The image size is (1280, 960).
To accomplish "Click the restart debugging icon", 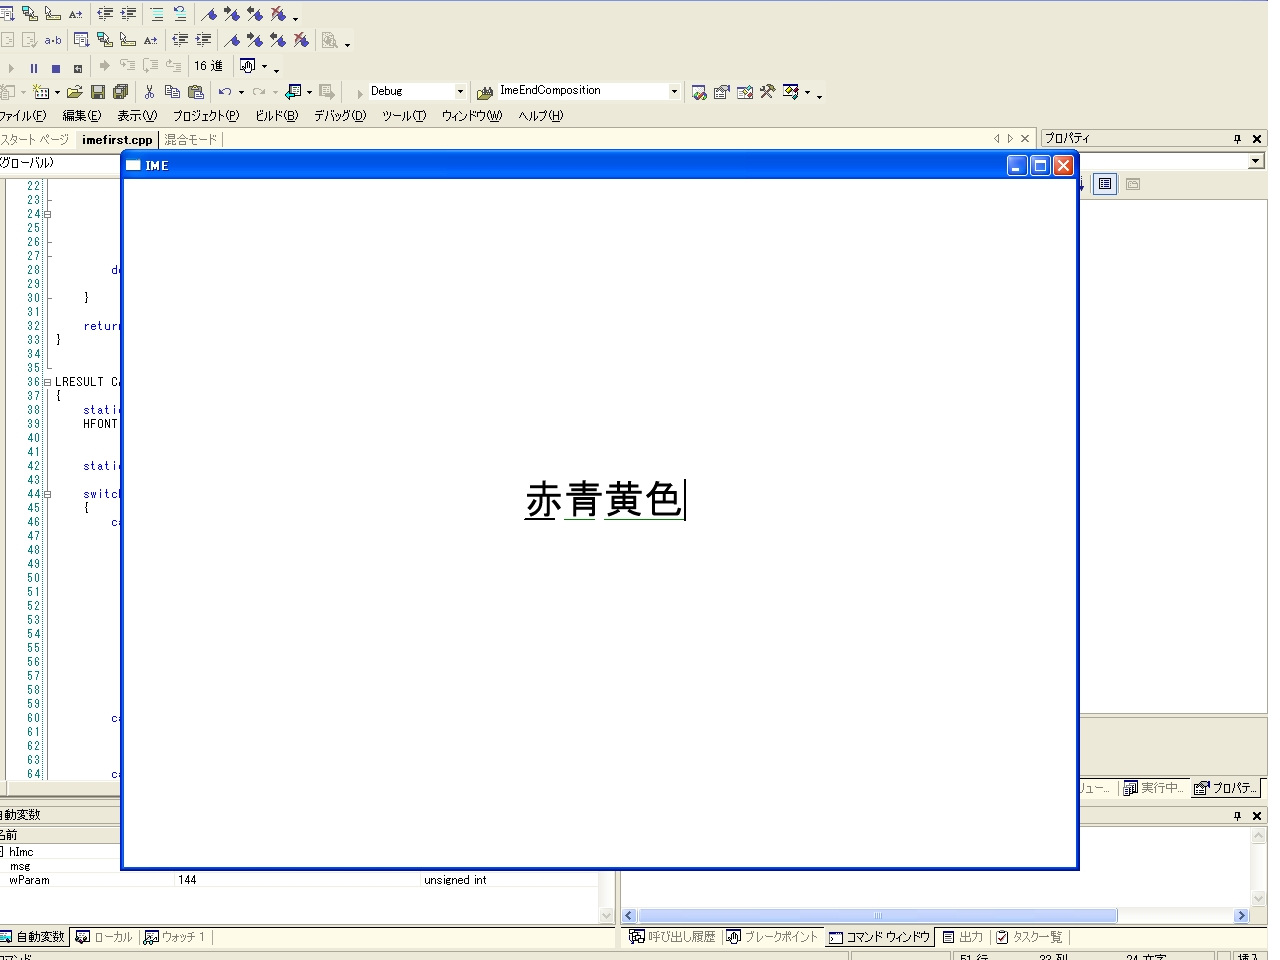I will coord(78,68).
